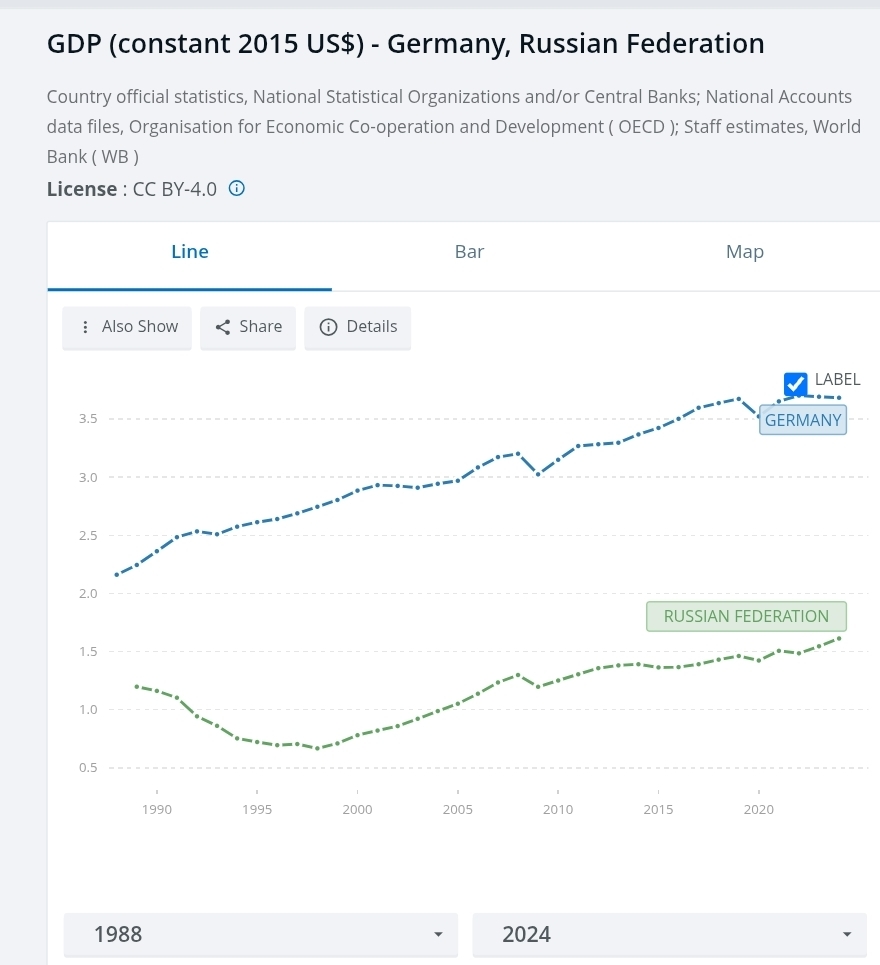Click the Share arrow icon

pos(223,327)
